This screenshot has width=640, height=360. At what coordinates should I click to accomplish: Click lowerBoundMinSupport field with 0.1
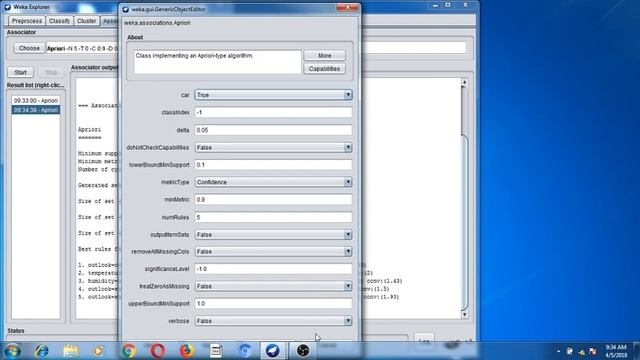point(273,164)
